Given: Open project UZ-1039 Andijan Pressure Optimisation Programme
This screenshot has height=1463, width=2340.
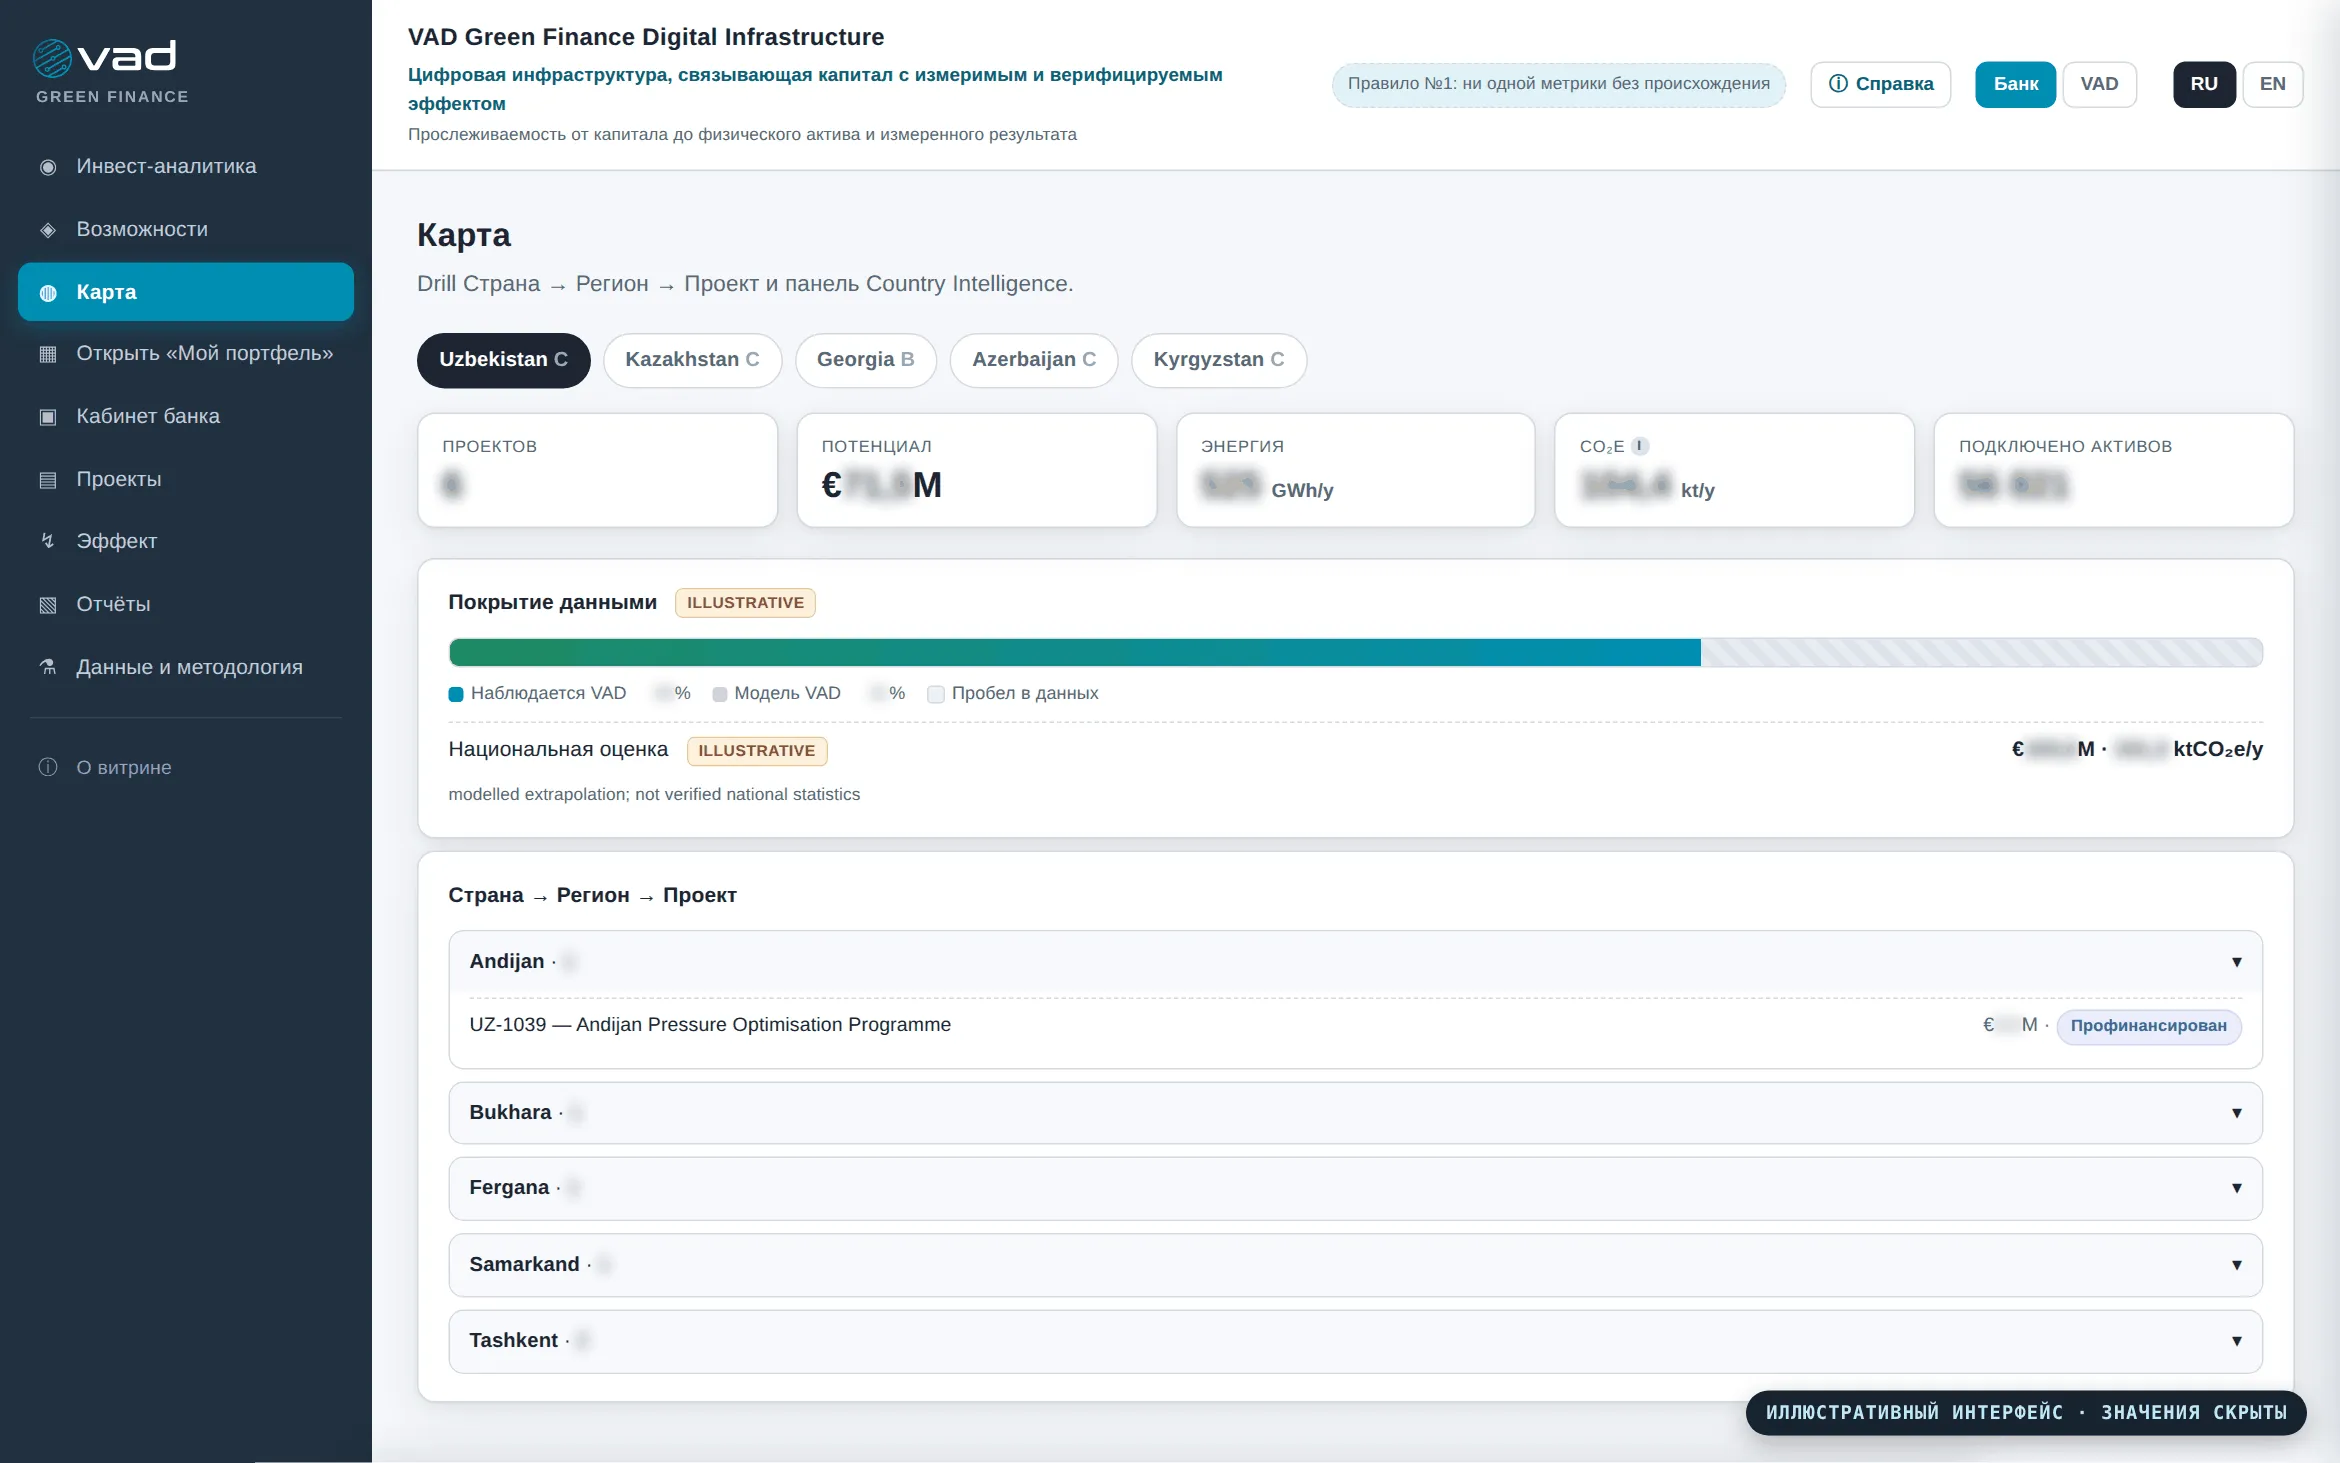Looking at the screenshot, I should pos(710,1025).
